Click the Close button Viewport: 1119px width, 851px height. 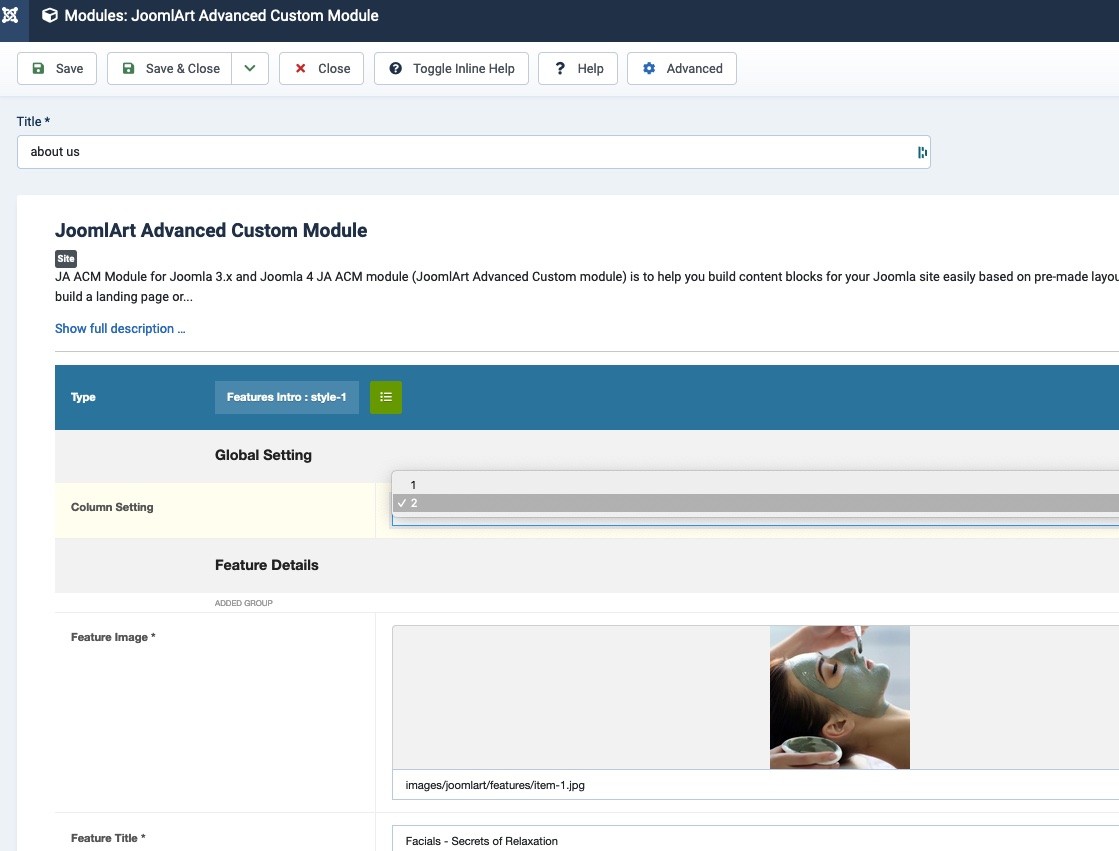point(321,69)
